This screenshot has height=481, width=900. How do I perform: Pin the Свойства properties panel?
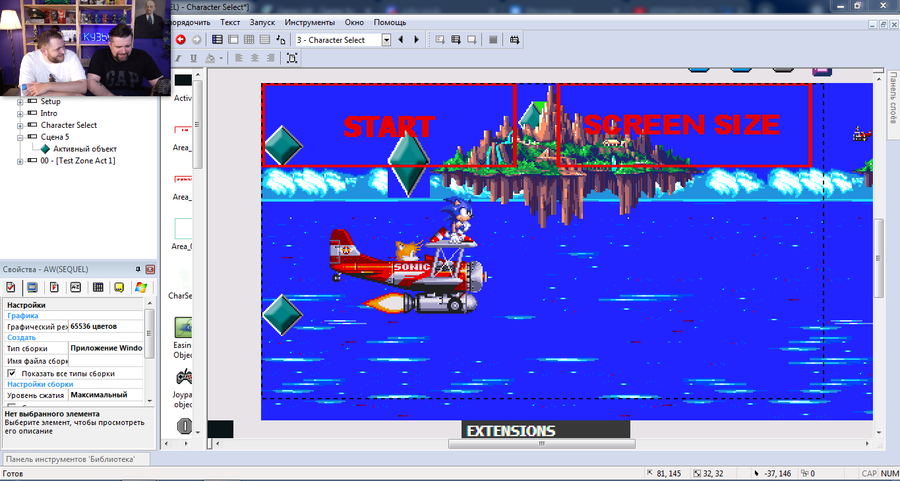click(x=138, y=269)
